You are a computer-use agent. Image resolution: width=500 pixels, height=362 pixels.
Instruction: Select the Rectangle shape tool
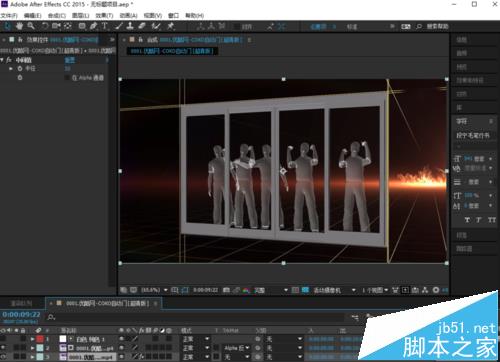(x=82, y=26)
